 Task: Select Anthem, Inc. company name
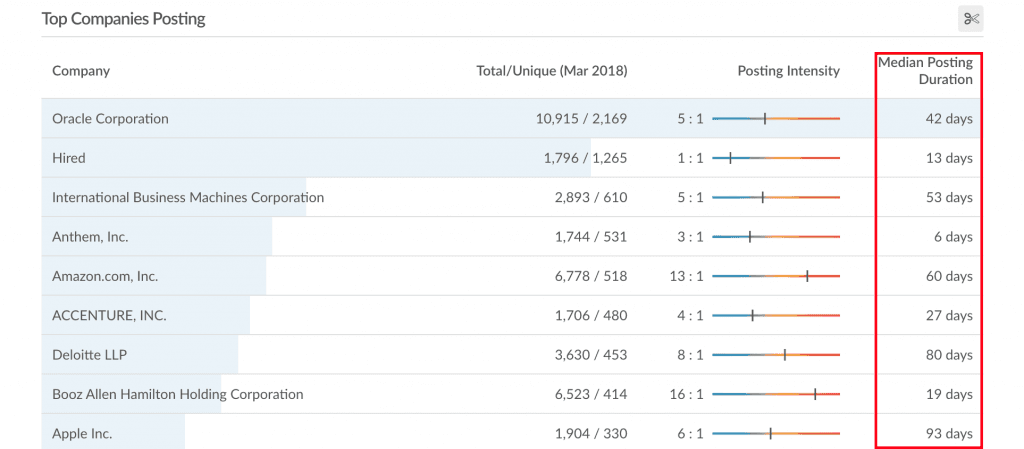90,237
